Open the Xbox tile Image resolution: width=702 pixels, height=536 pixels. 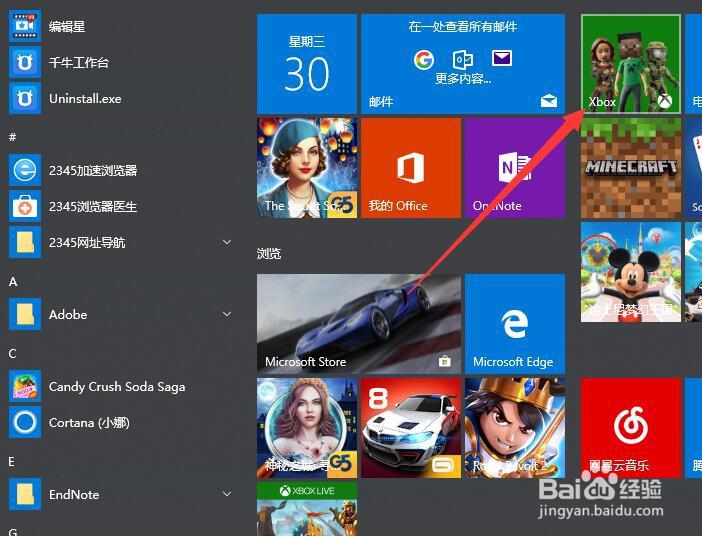tap(631, 64)
